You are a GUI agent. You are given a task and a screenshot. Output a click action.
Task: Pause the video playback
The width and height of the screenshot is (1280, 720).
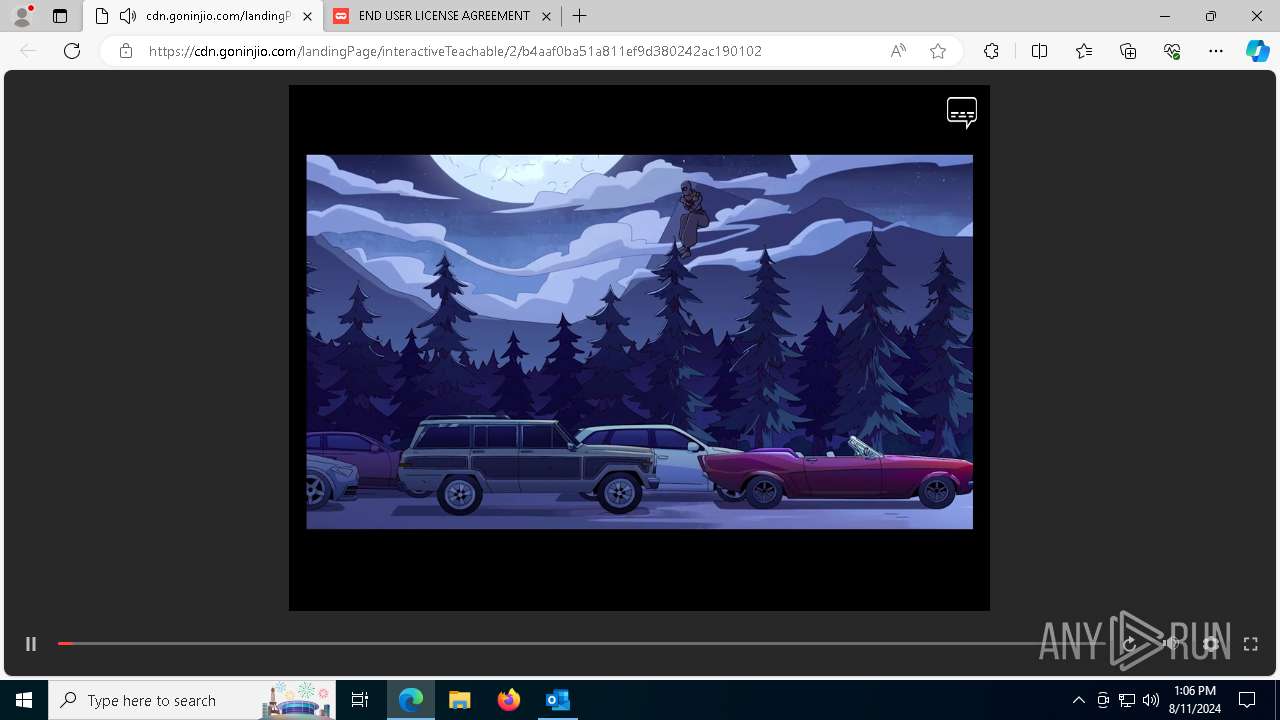pyautogui.click(x=31, y=644)
